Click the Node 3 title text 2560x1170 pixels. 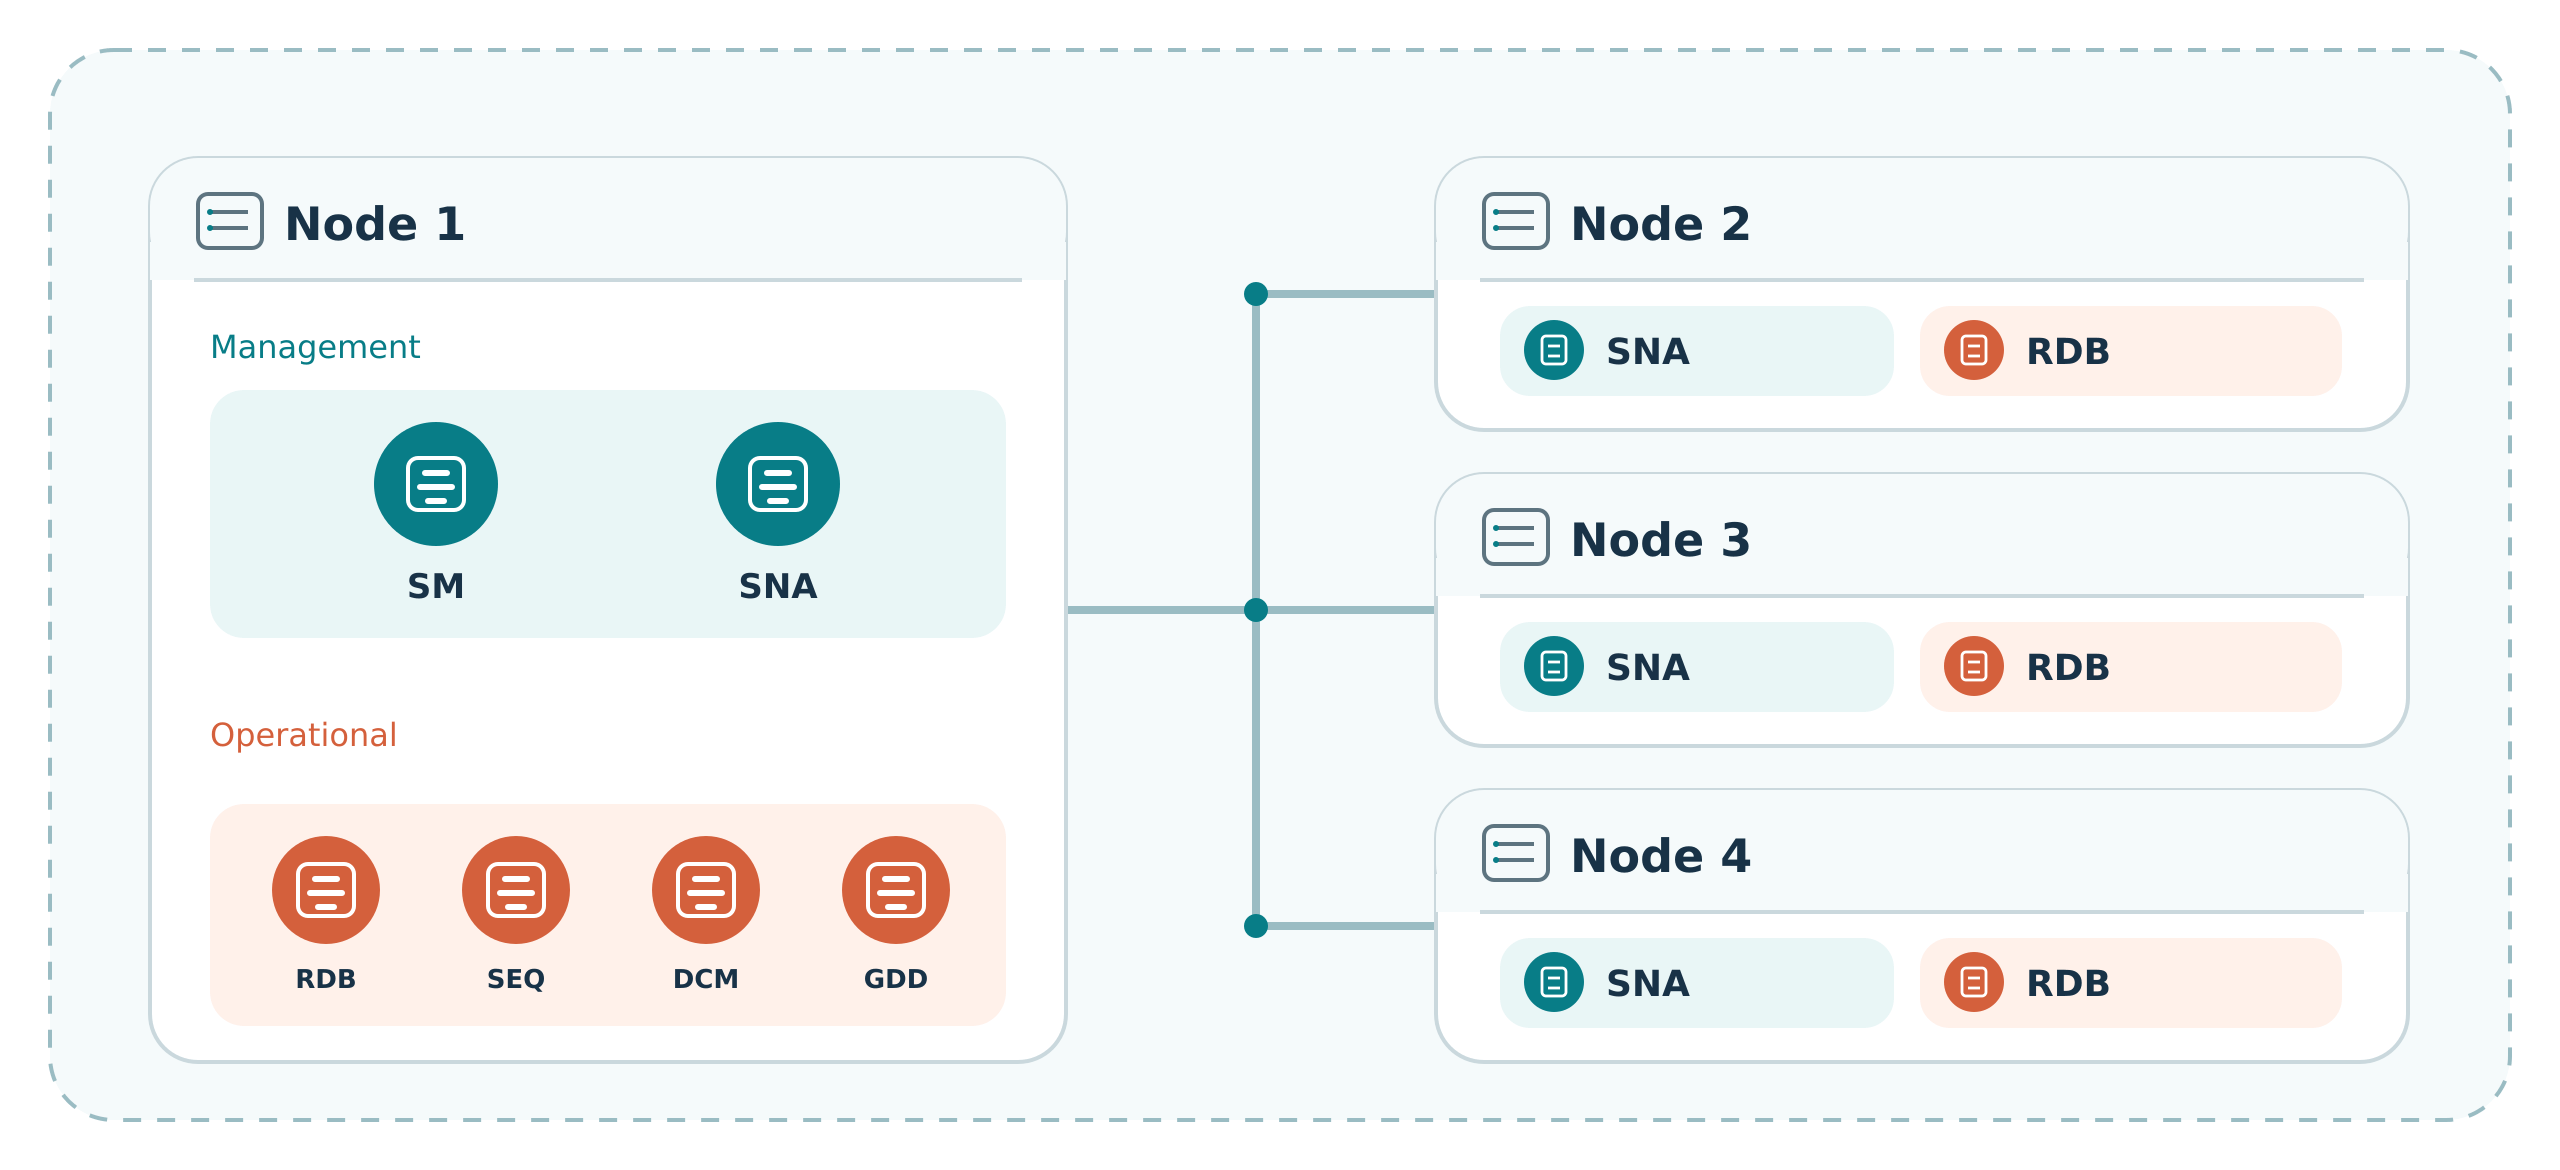(x=1661, y=539)
